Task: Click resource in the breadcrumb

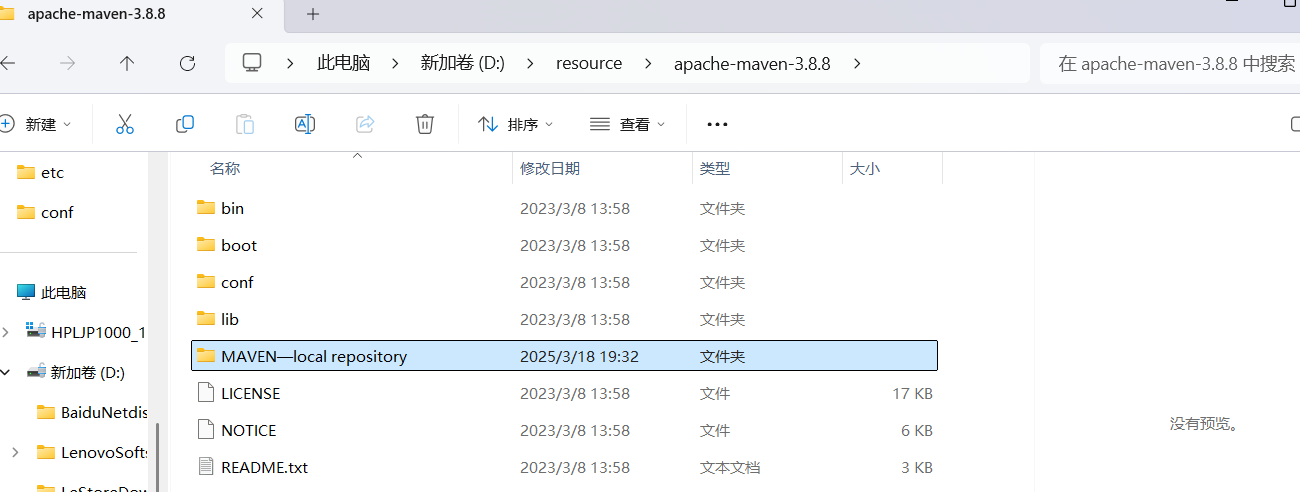Action: (x=589, y=63)
